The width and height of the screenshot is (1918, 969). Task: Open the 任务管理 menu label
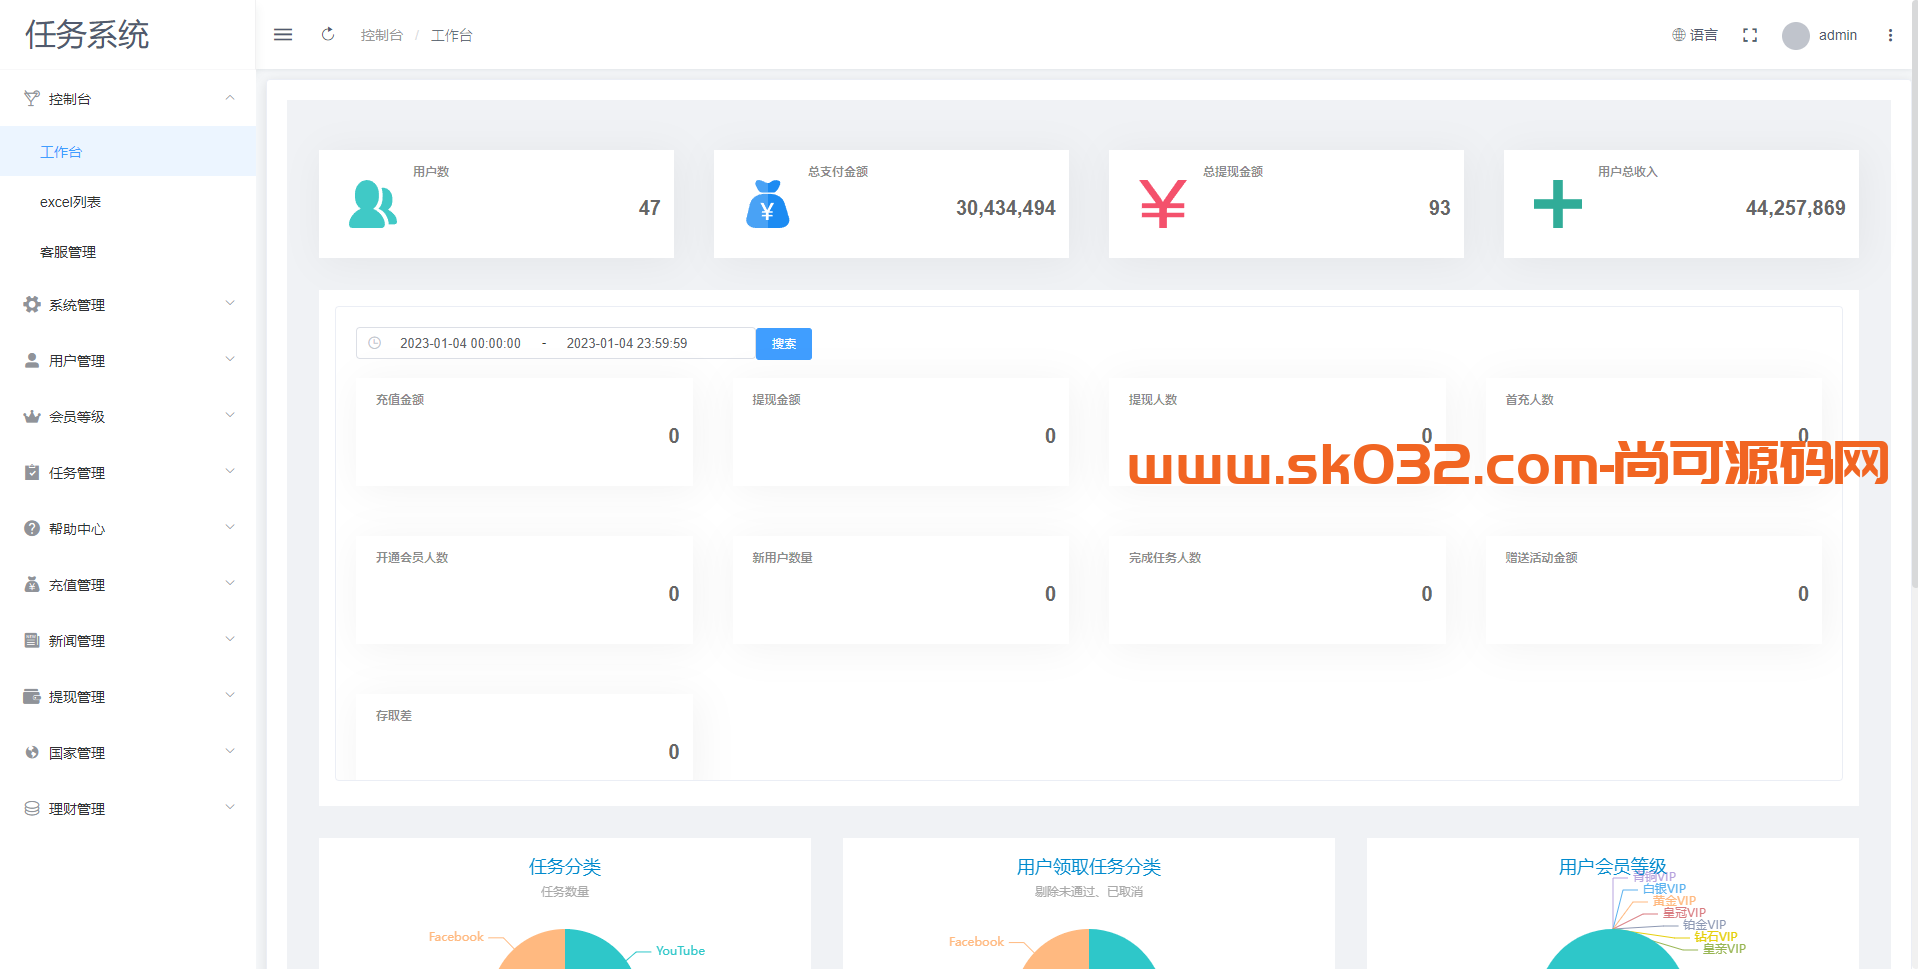click(77, 473)
